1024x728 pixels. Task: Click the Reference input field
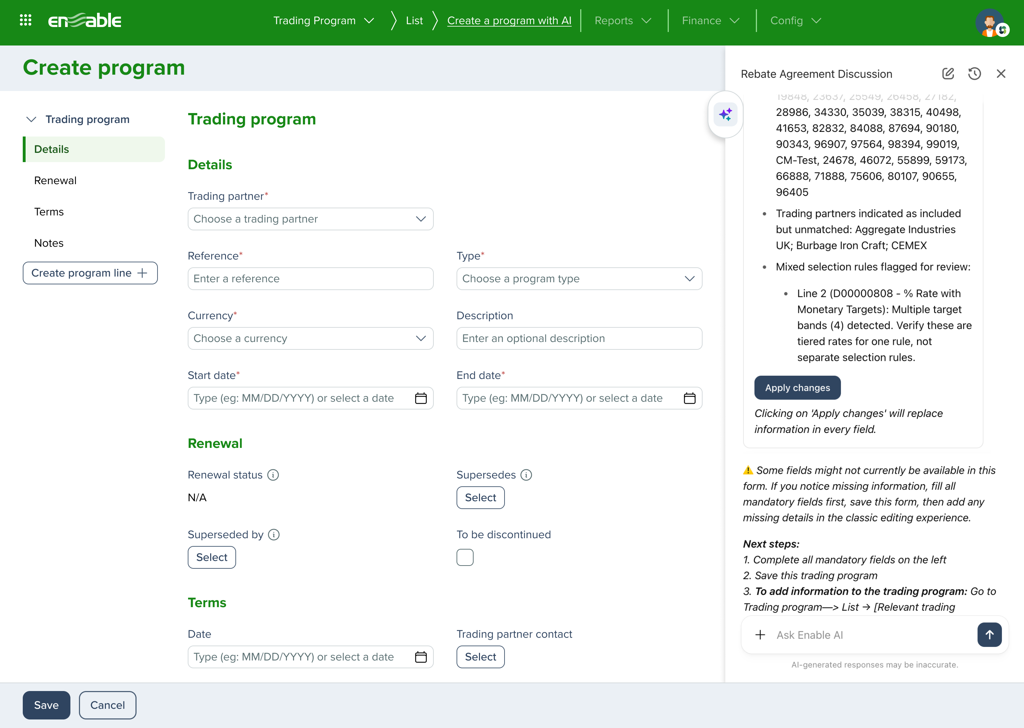(310, 279)
